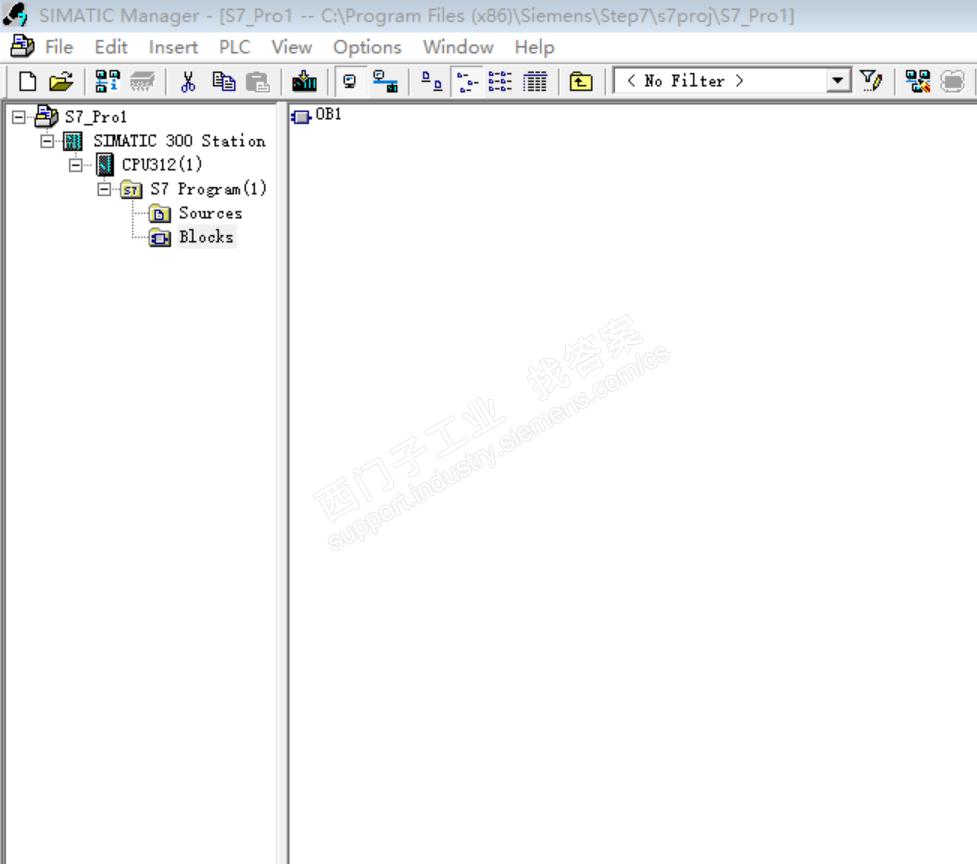Image resolution: width=977 pixels, height=864 pixels.
Task: Click the OB1 block icon
Action: click(x=301, y=116)
